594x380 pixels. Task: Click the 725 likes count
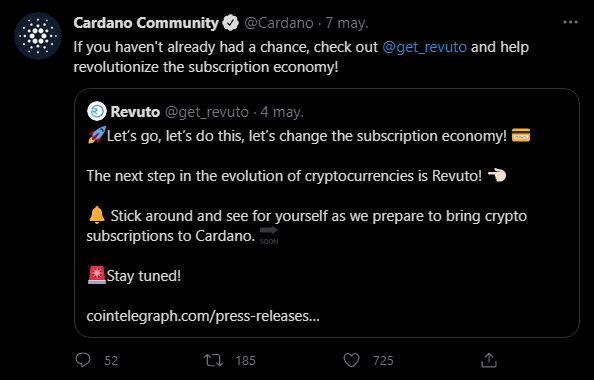(383, 360)
